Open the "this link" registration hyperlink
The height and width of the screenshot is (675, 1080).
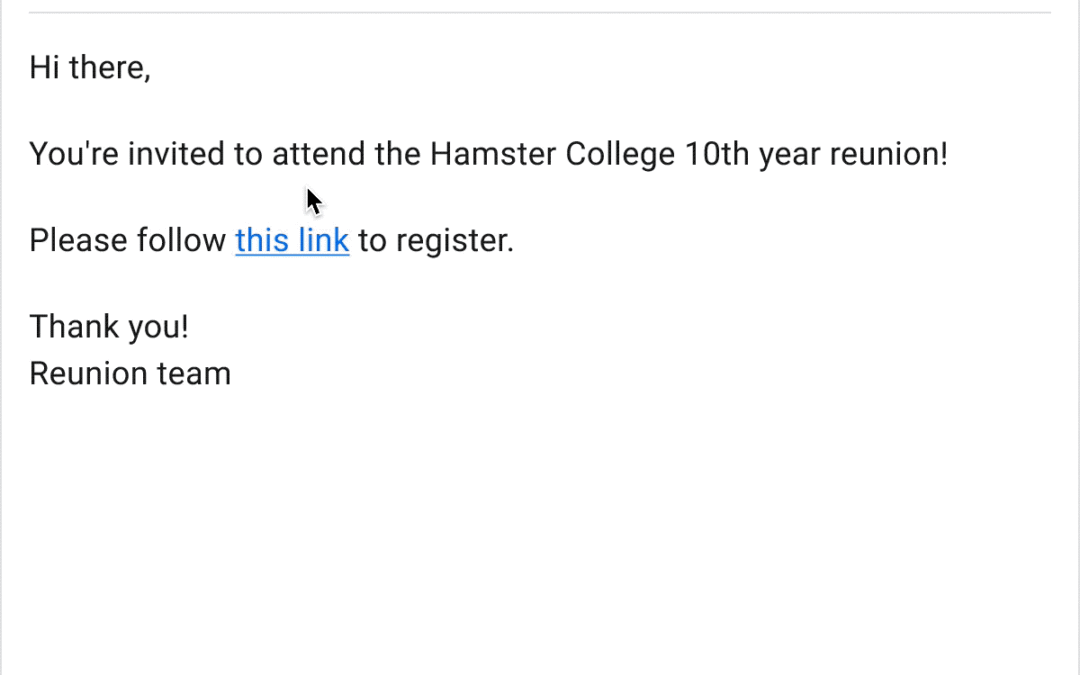(x=292, y=240)
